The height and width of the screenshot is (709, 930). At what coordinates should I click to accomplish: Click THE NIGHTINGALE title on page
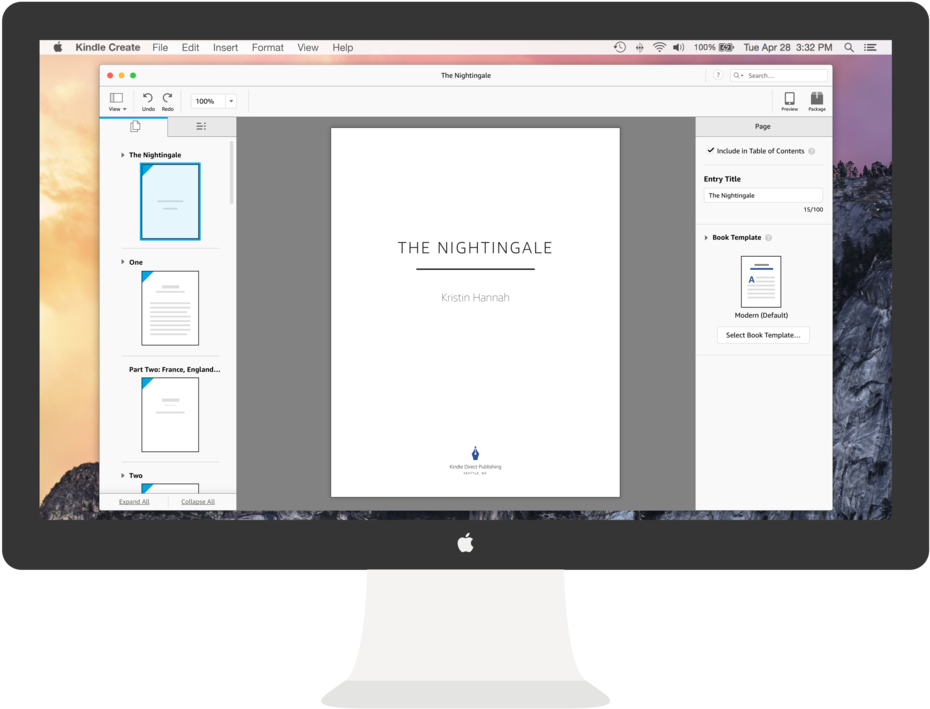click(x=475, y=248)
